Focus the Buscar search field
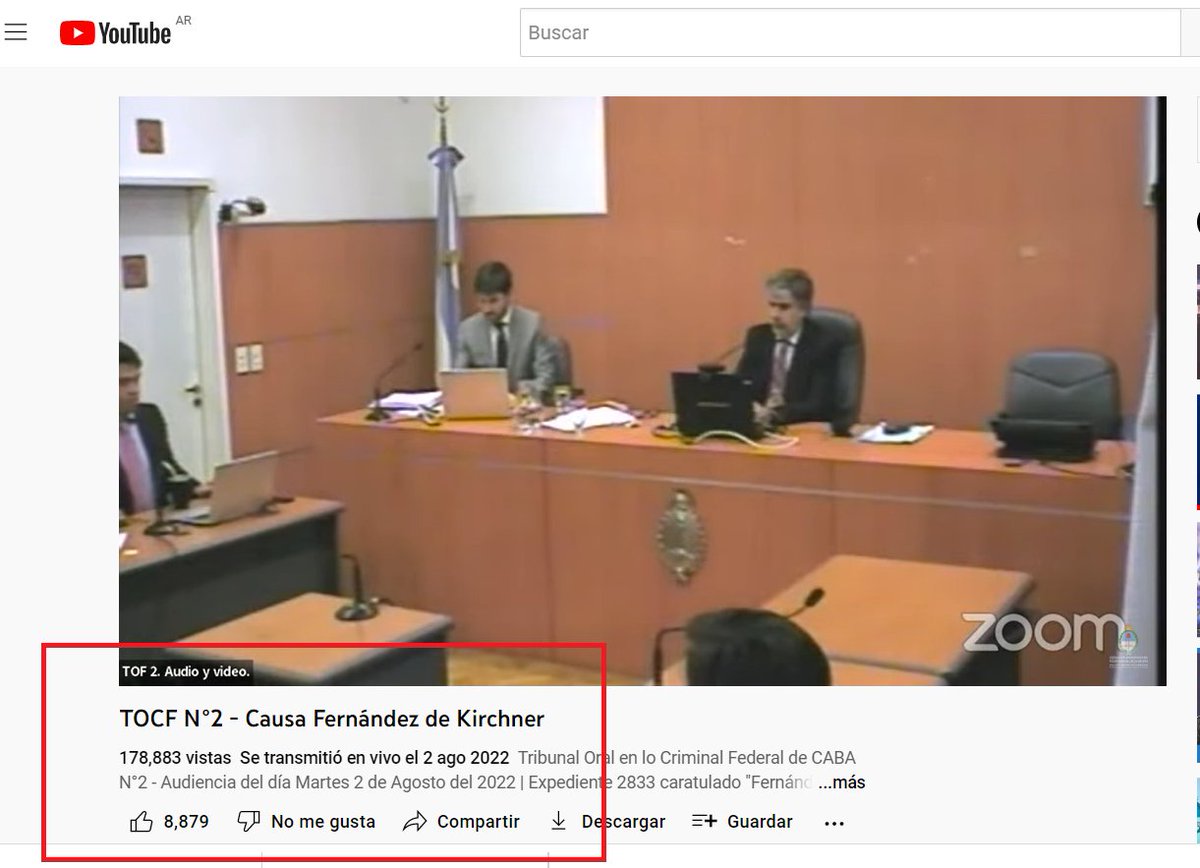This screenshot has height=868, width=1200. [x=850, y=32]
